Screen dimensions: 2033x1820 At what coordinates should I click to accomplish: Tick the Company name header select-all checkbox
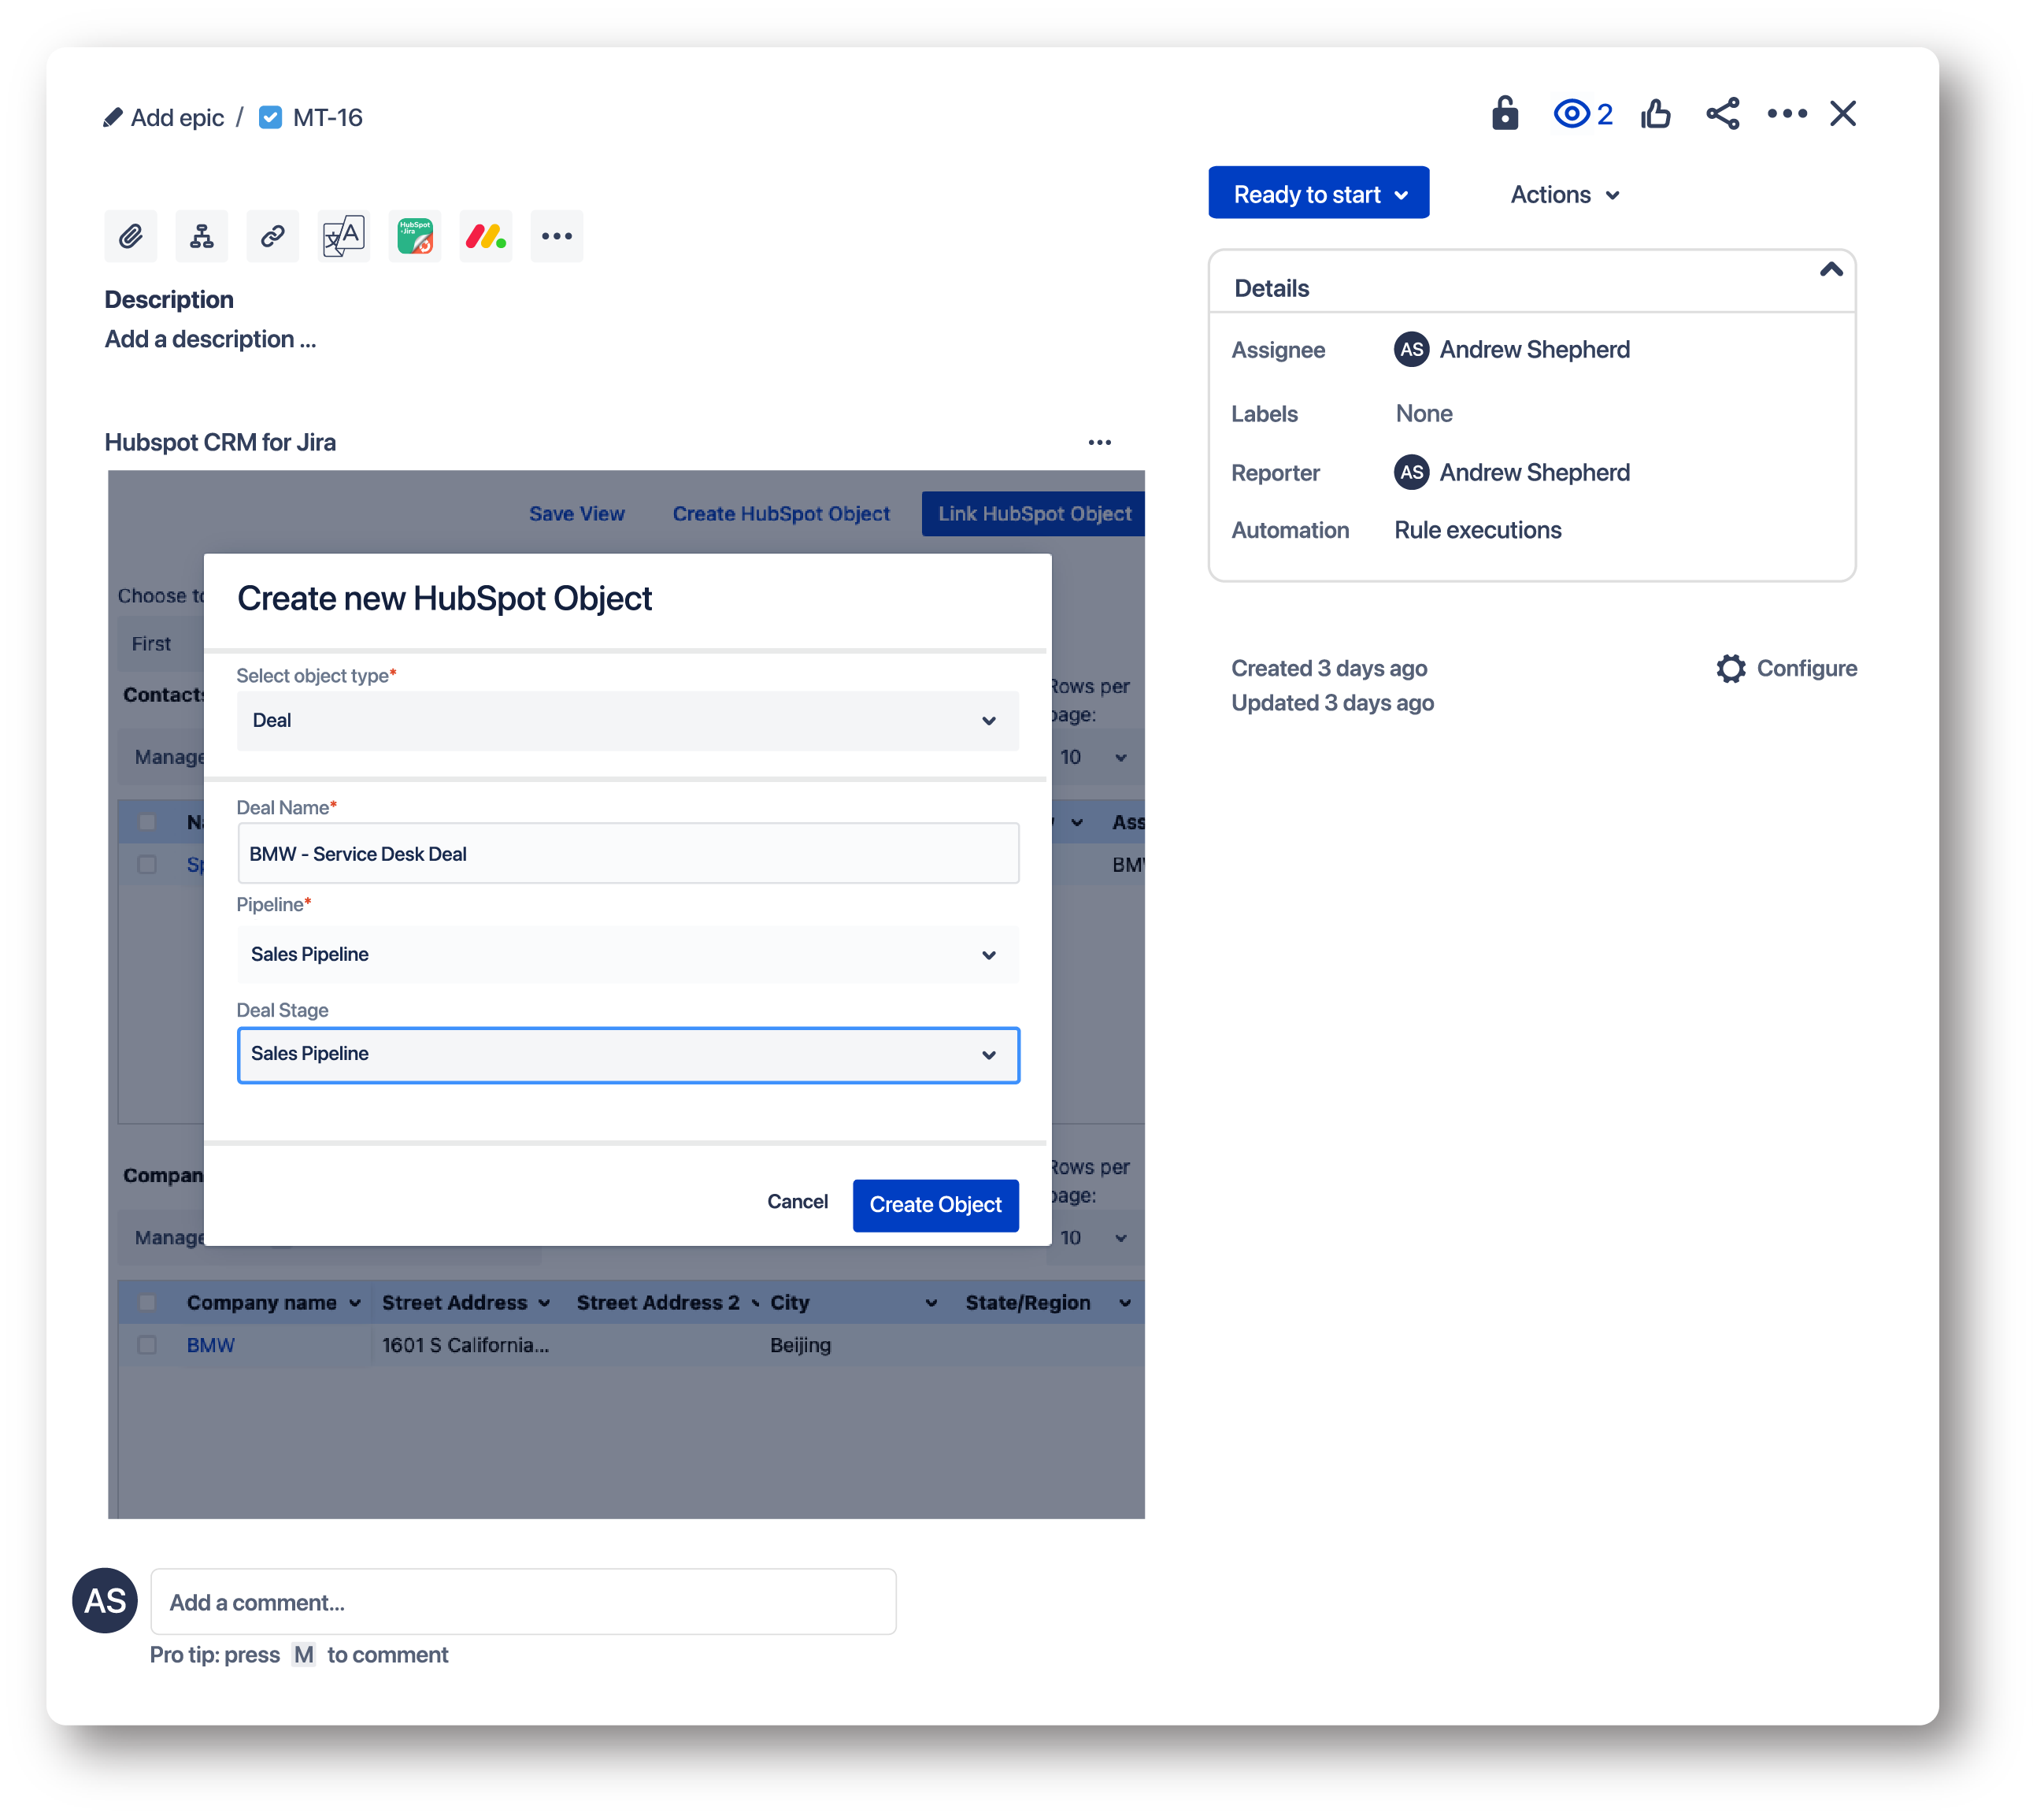coord(147,1303)
